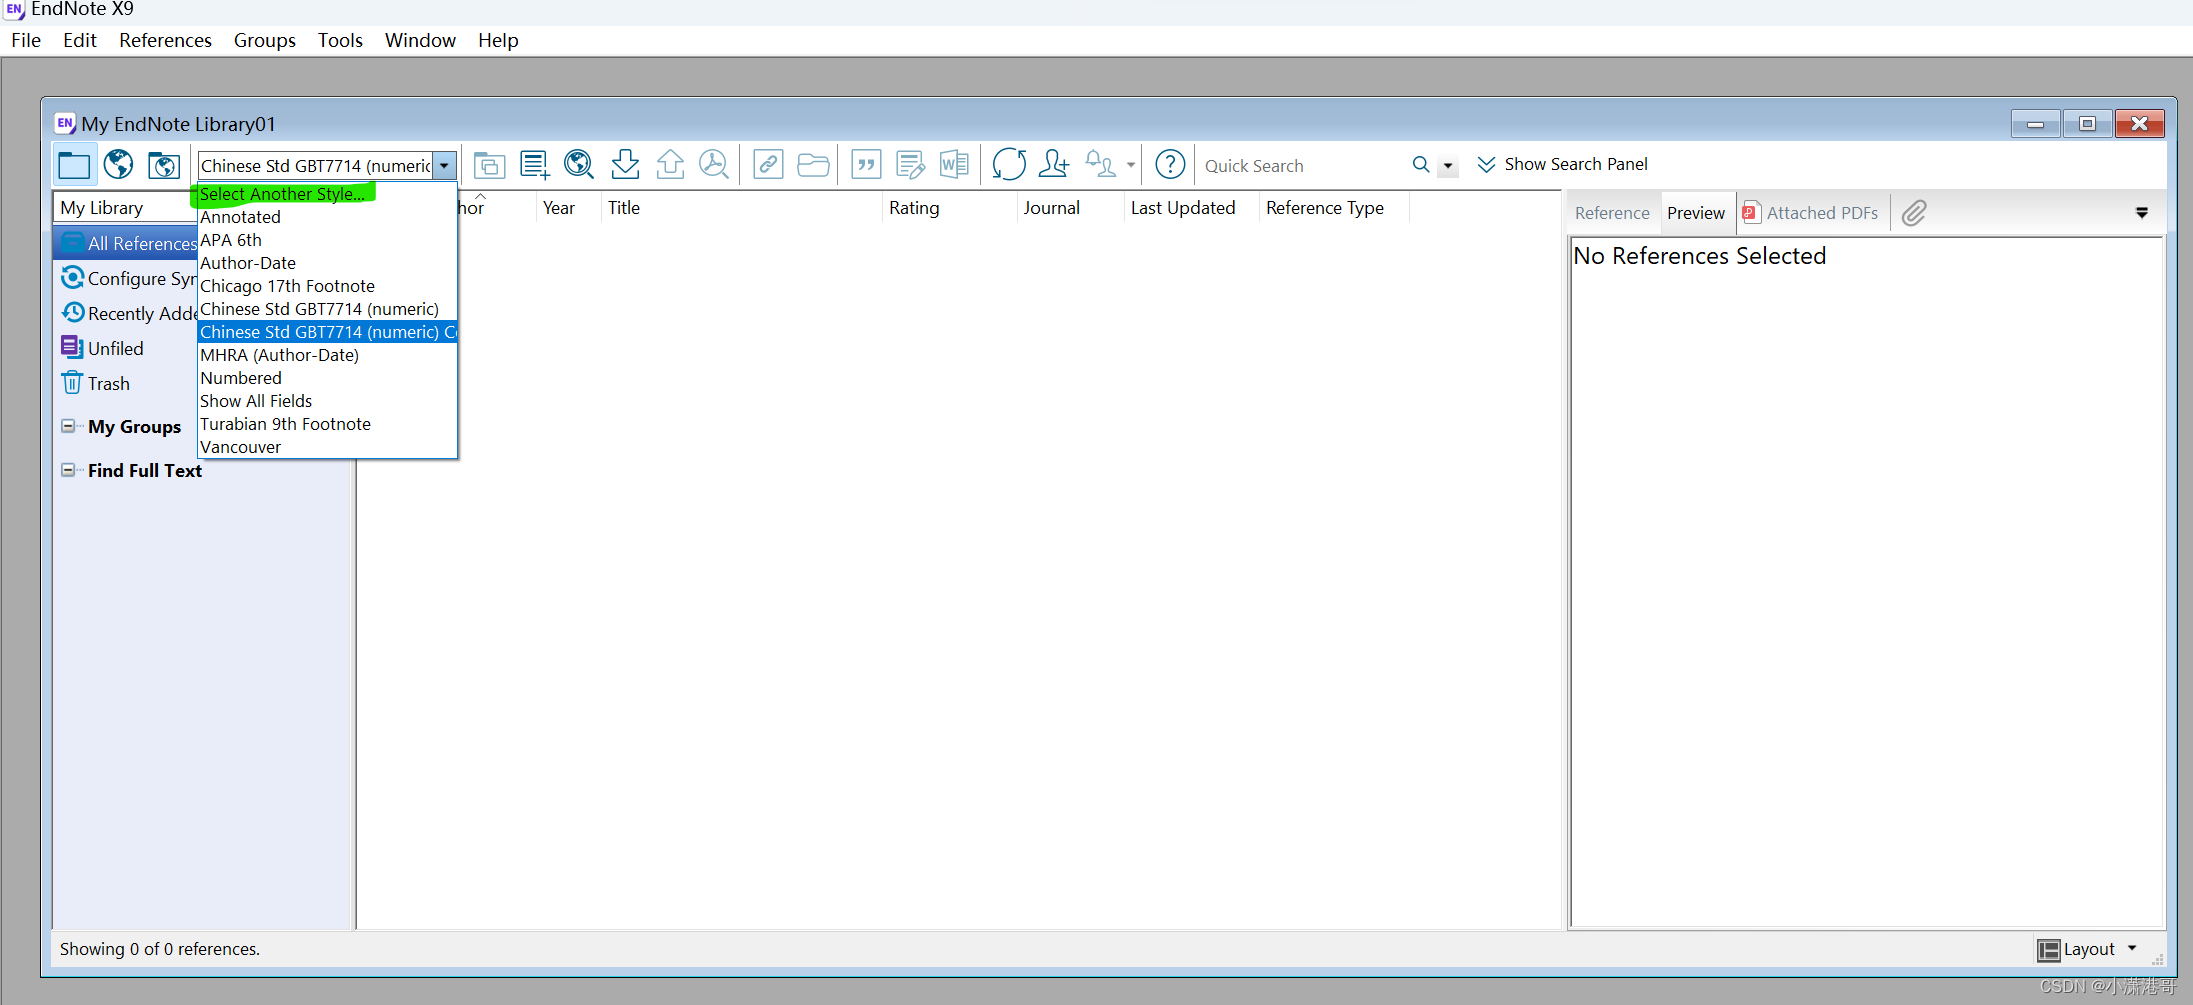This screenshot has width=2193, height=1005.
Task: Click the Export upload-arrow icon
Action: (670, 164)
